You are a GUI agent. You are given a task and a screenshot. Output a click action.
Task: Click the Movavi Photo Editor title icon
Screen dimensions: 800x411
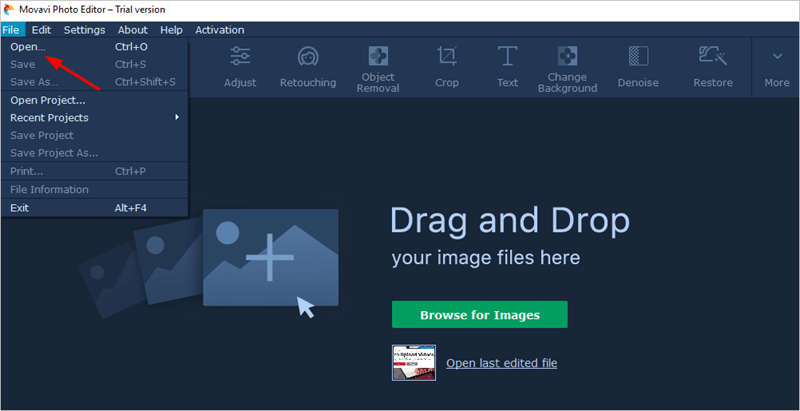tap(8, 10)
